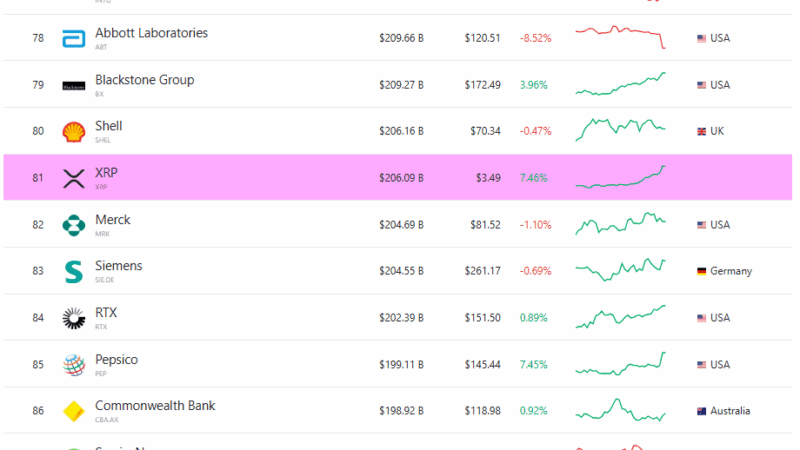This screenshot has height=450, width=800.
Task: Click the Shell logo icon
Action: pos(73,132)
